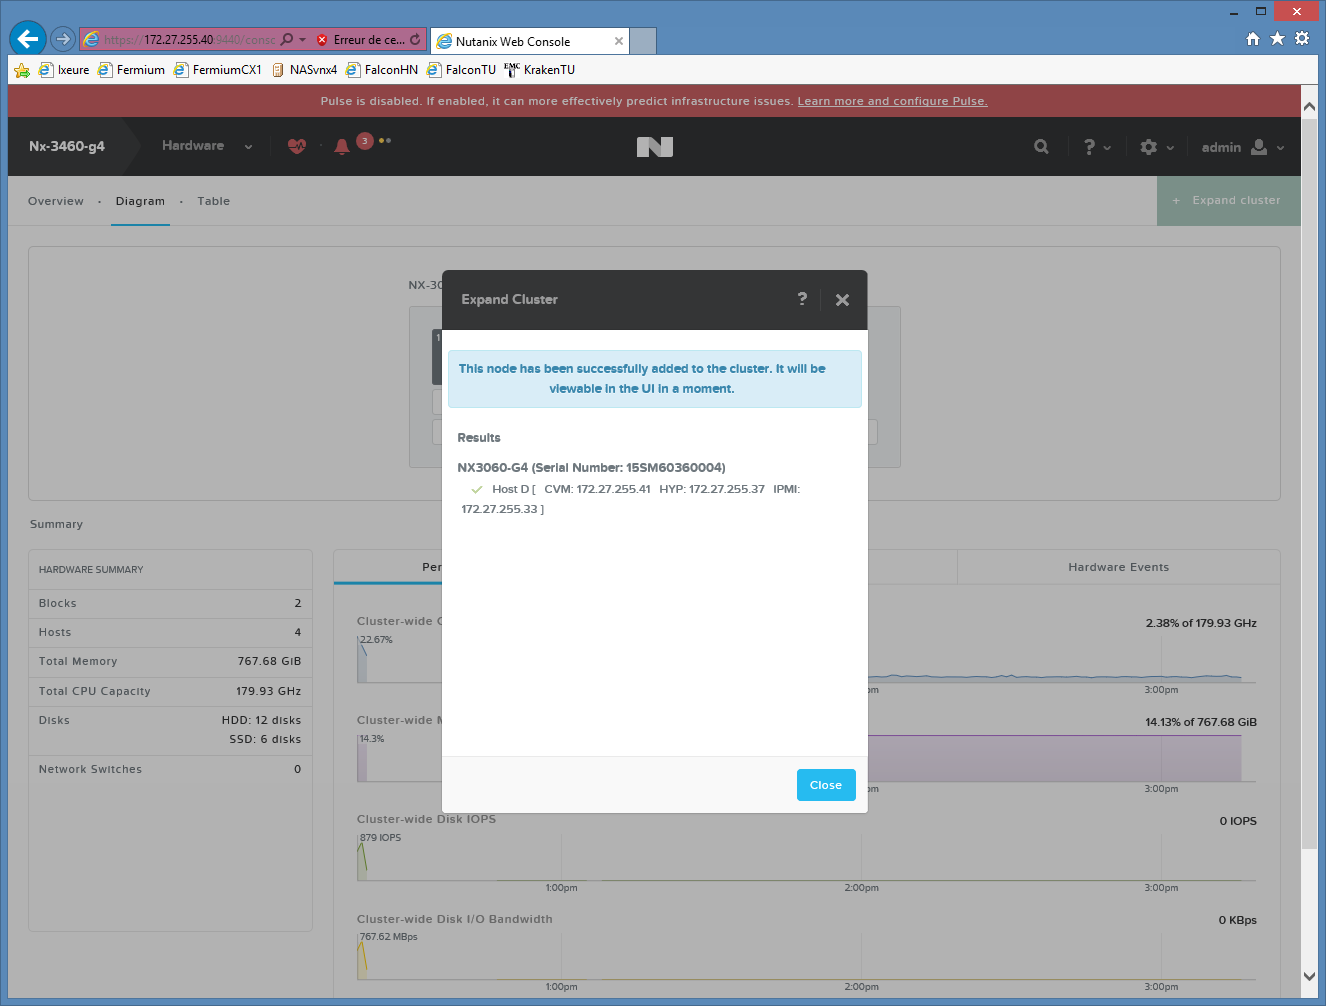Click the help icon in Expand Cluster dialog
Viewport: 1326px width, 1006px height.
click(x=802, y=299)
